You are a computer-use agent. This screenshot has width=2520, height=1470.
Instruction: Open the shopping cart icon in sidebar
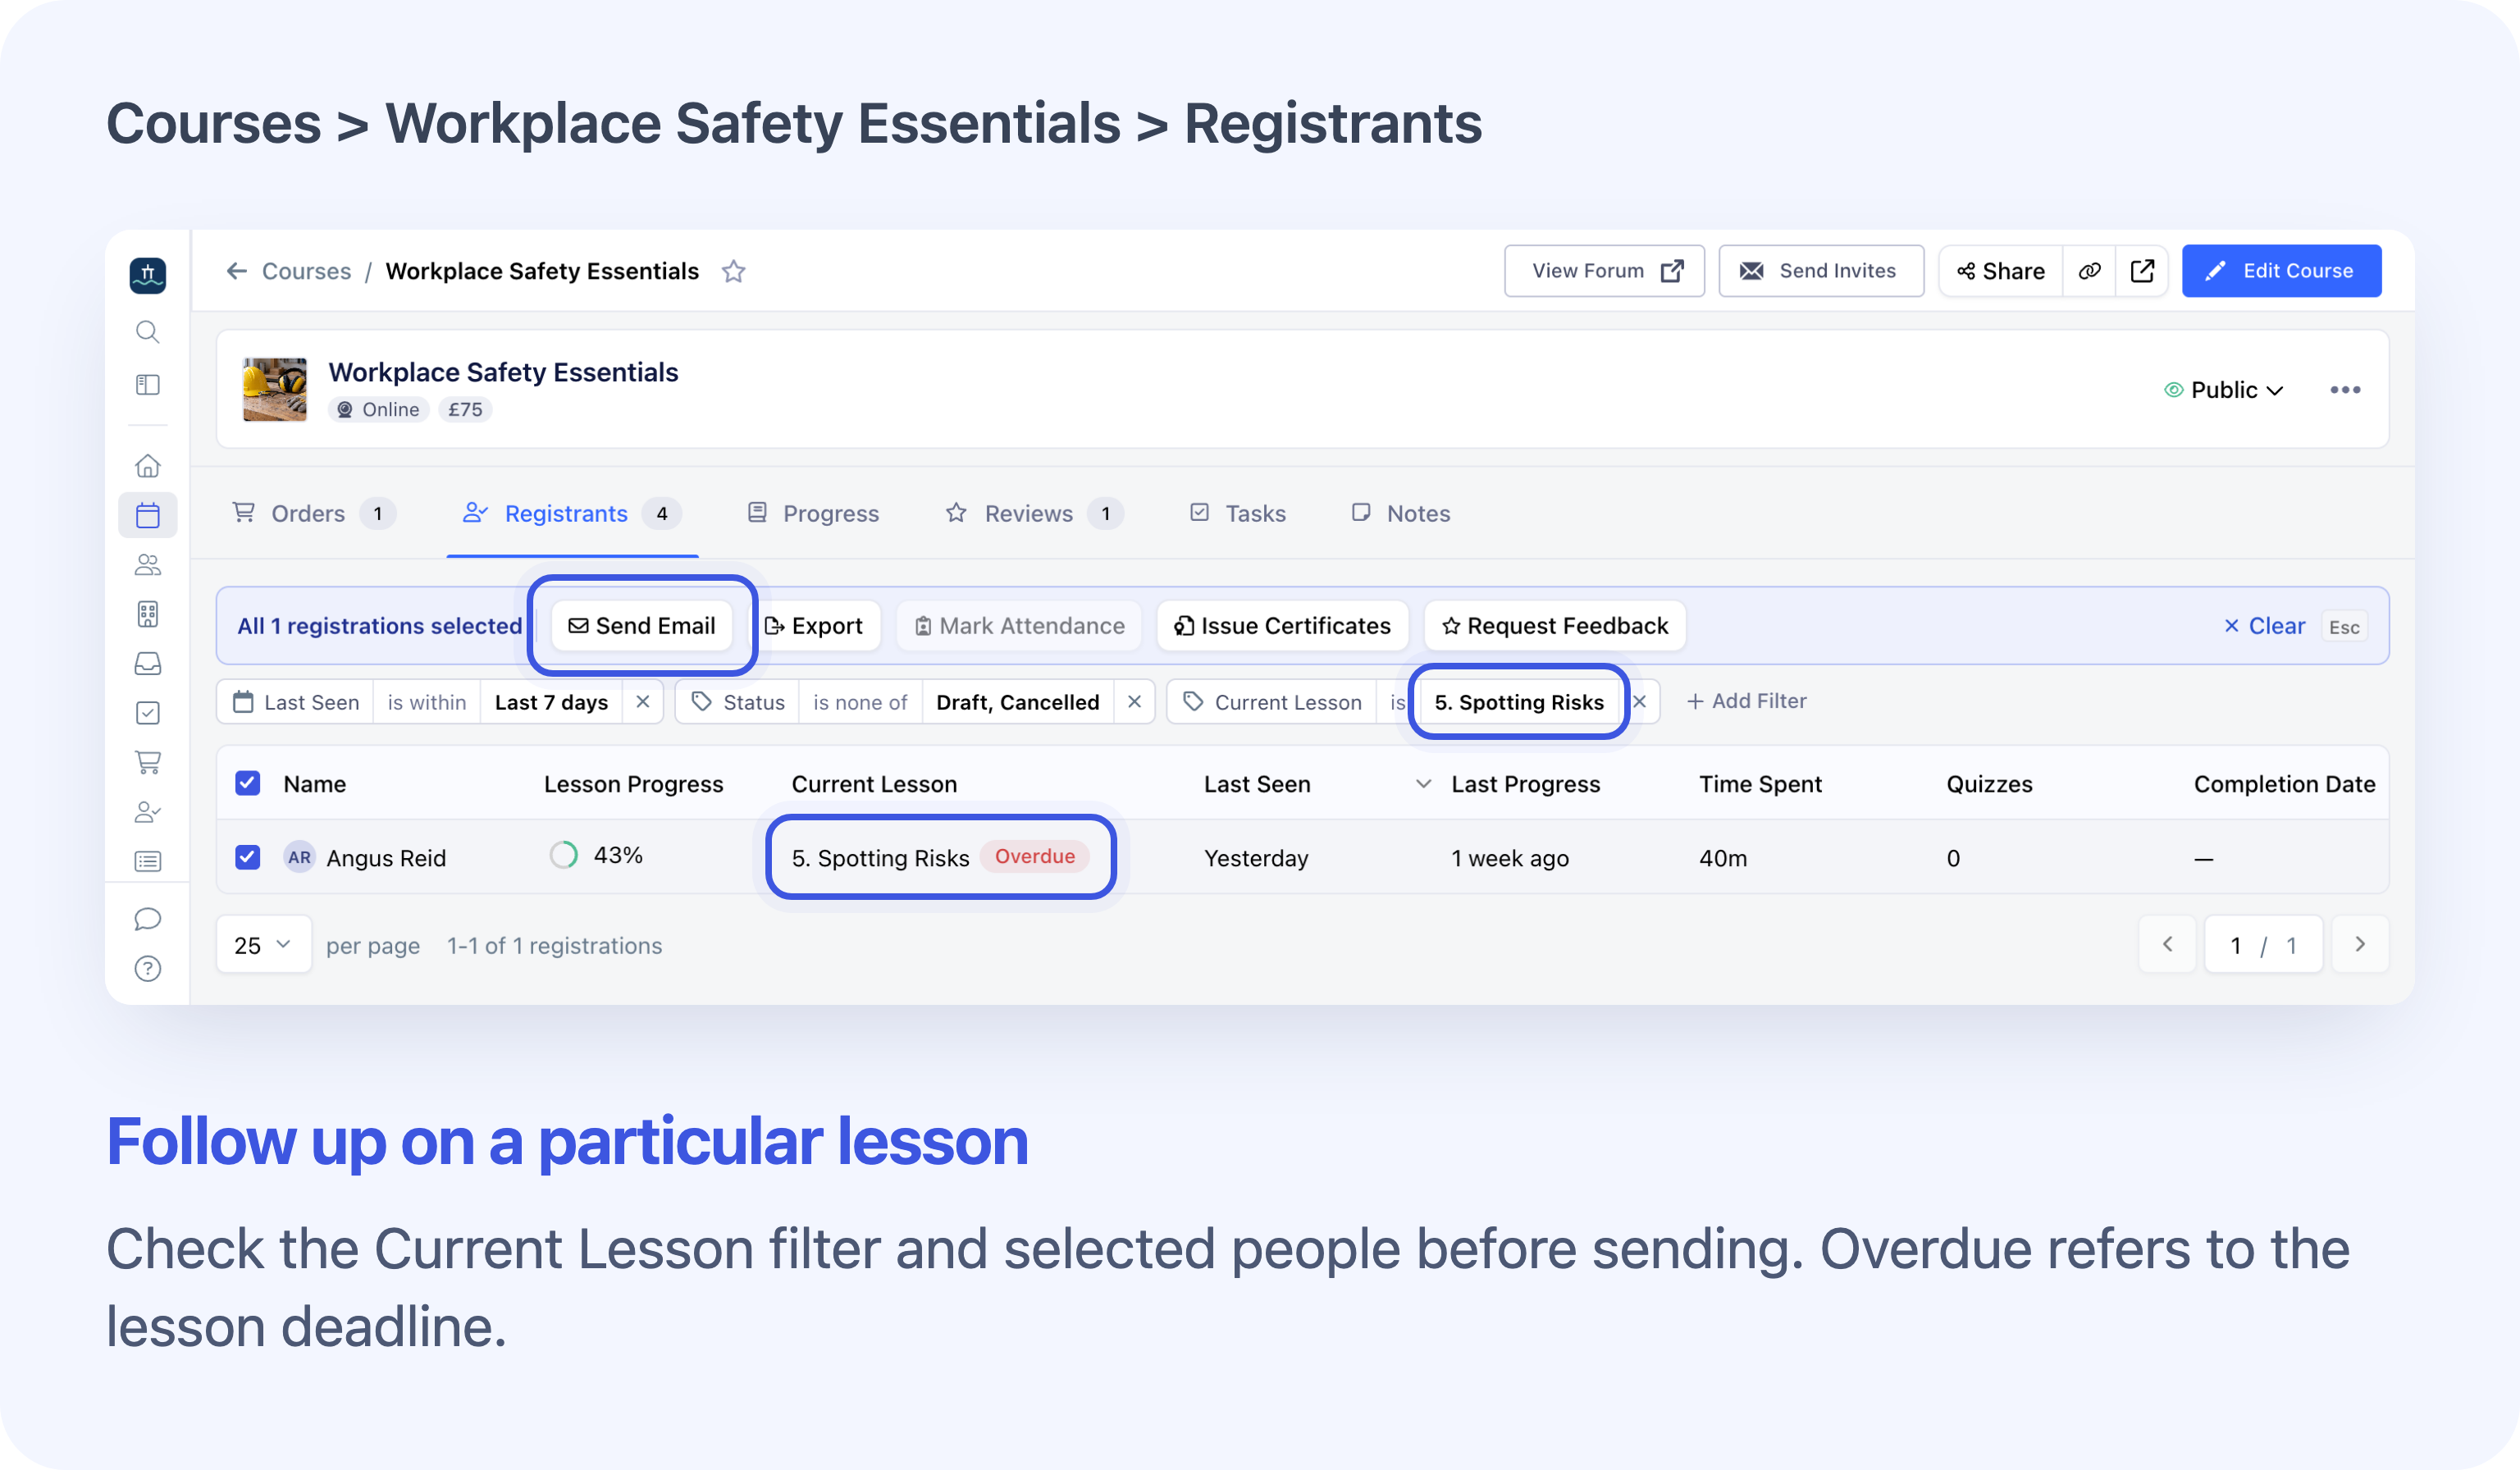coord(147,762)
